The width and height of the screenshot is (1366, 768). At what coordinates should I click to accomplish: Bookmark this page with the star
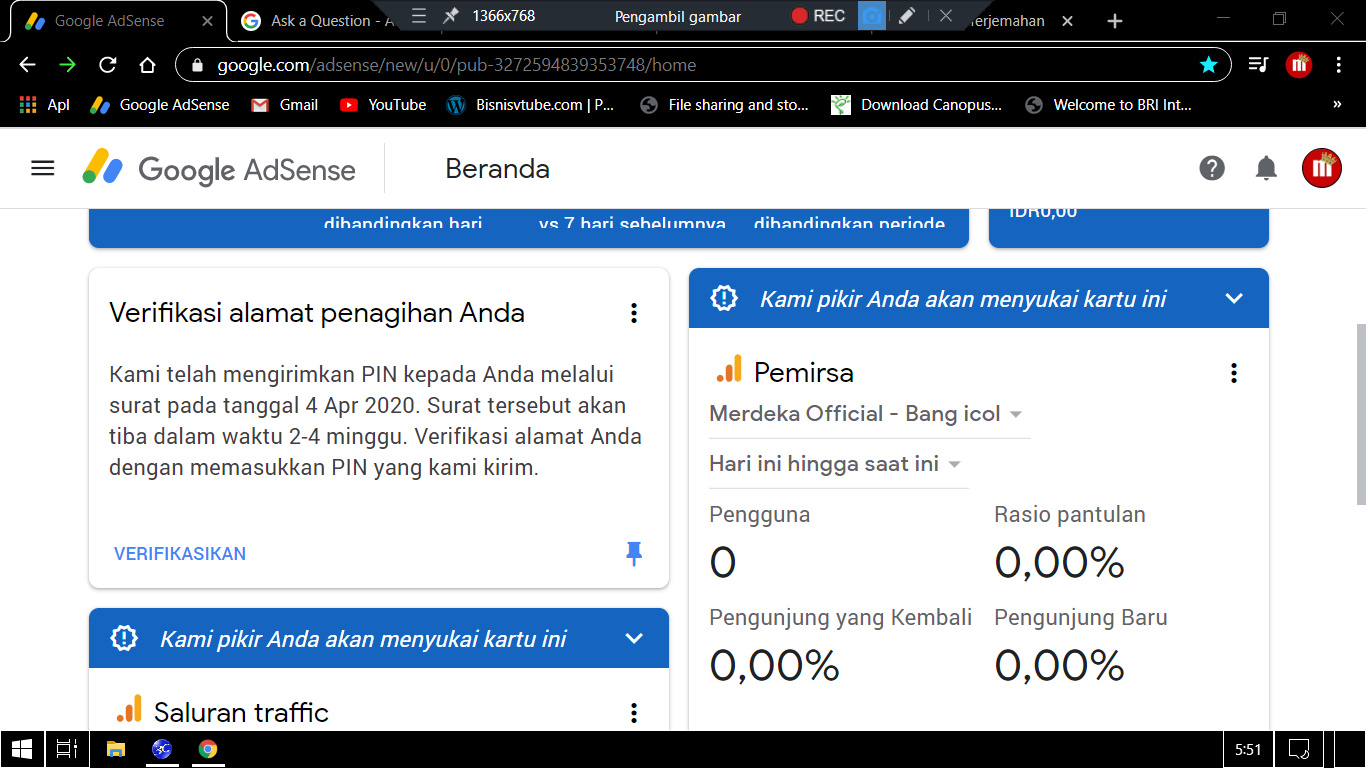1208,65
